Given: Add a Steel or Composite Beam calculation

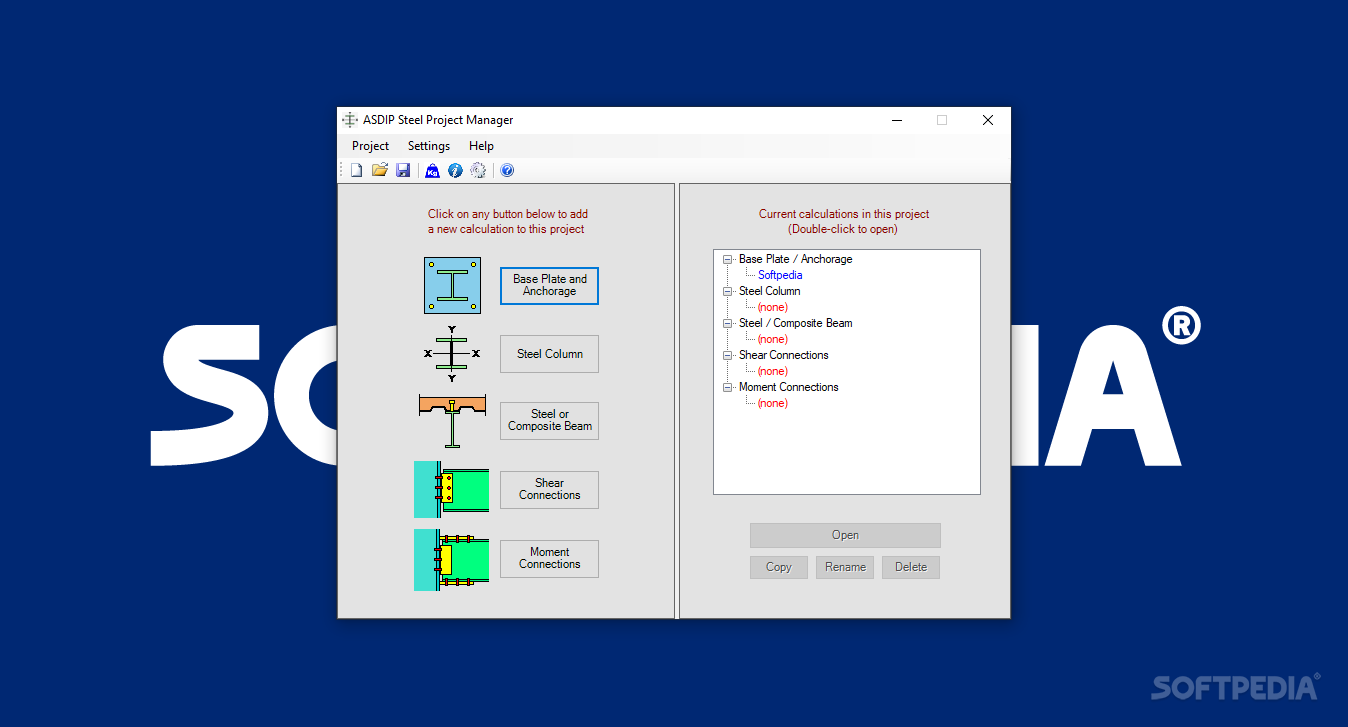Looking at the screenshot, I should pos(549,420).
